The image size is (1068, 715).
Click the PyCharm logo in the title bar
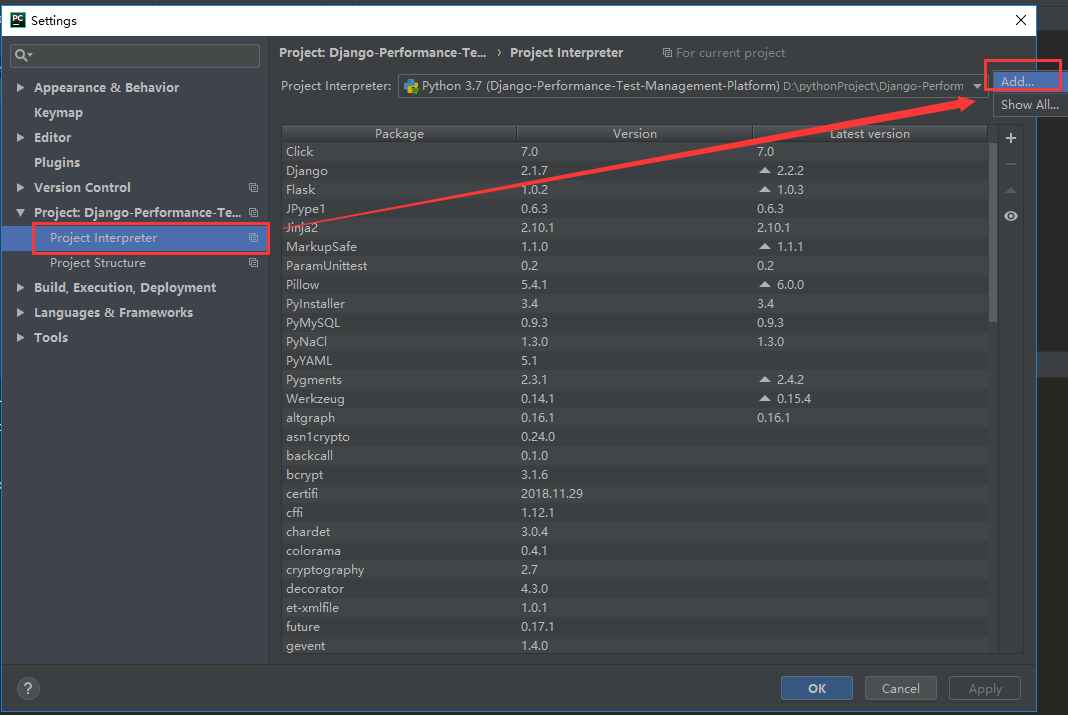[18, 20]
